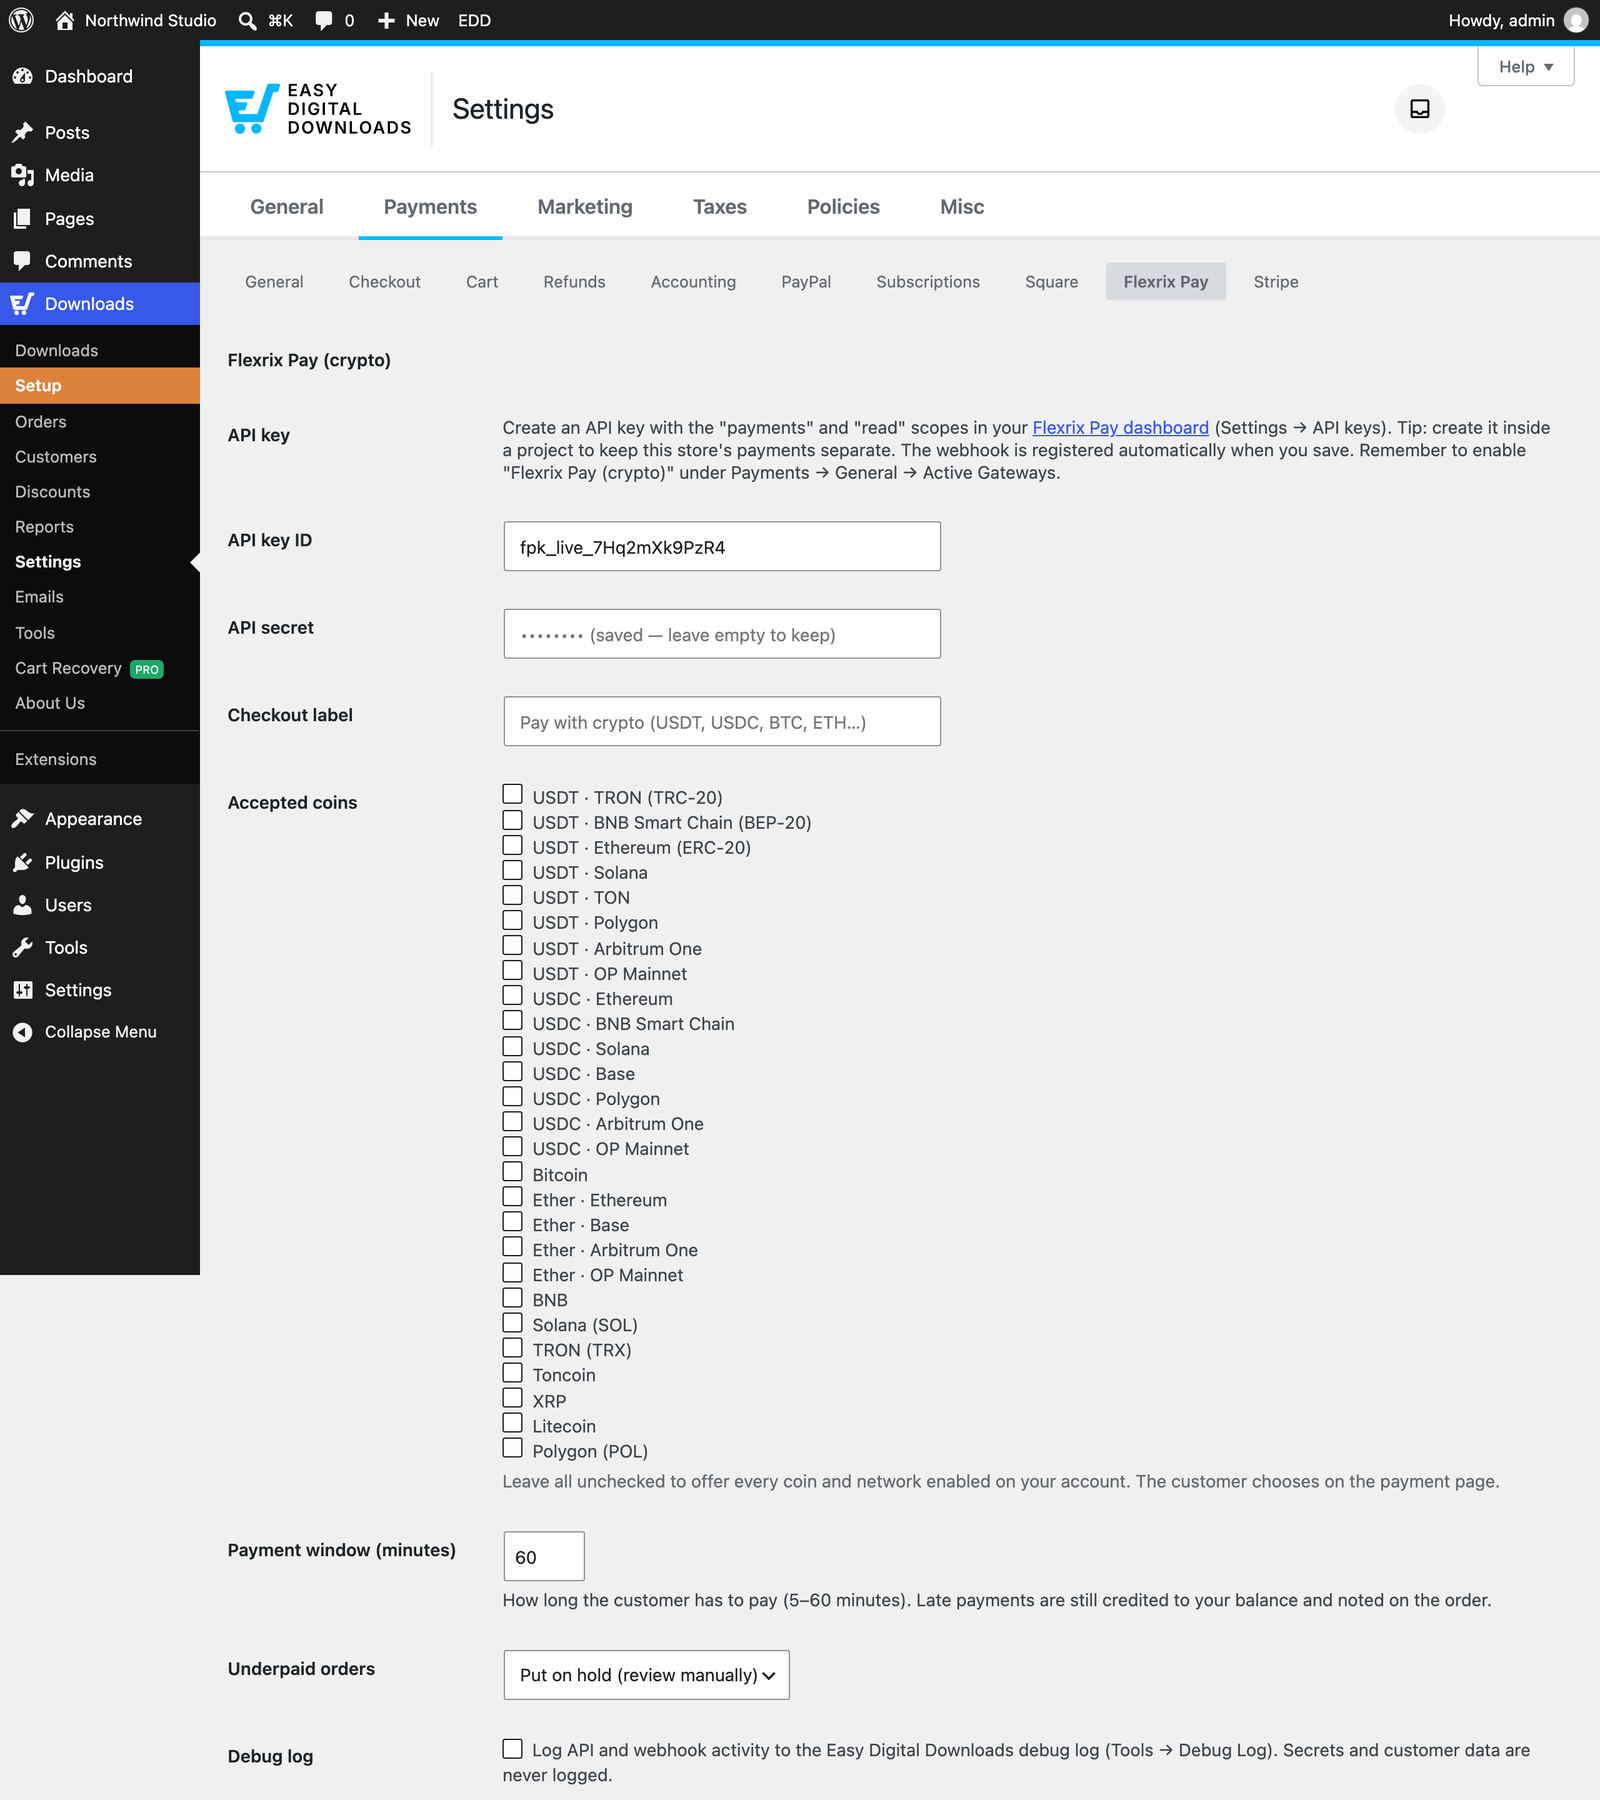Click the Plugins plug icon
The image size is (1600, 1800).
[22, 862]
